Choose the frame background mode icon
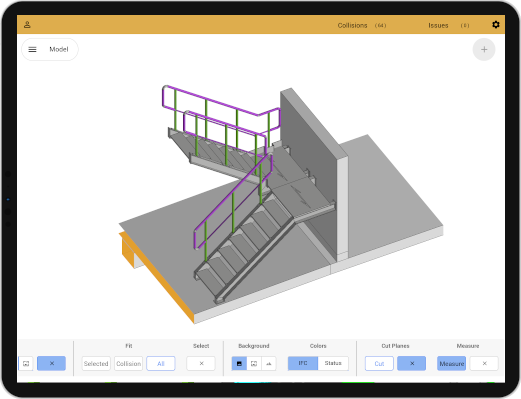The width and height of the screenshot is (521, 399). click(254, 363)
